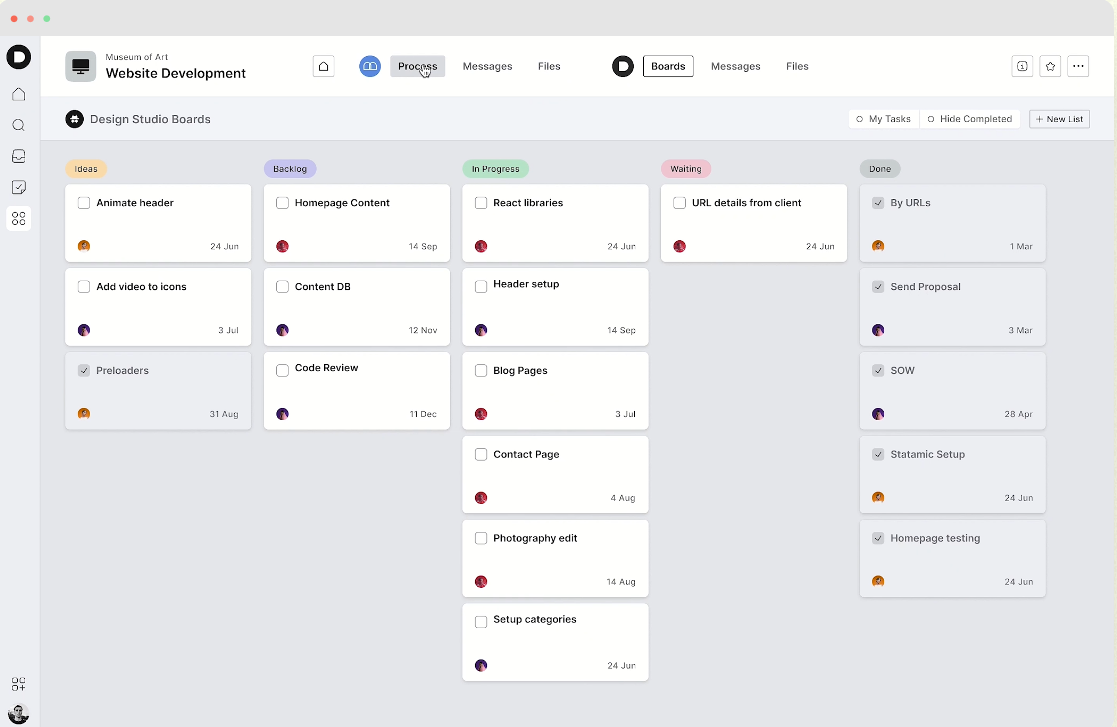Viewport: 1117px width, 727px height.
Task: Open the three-dot more options menu
Action: 1078,66
